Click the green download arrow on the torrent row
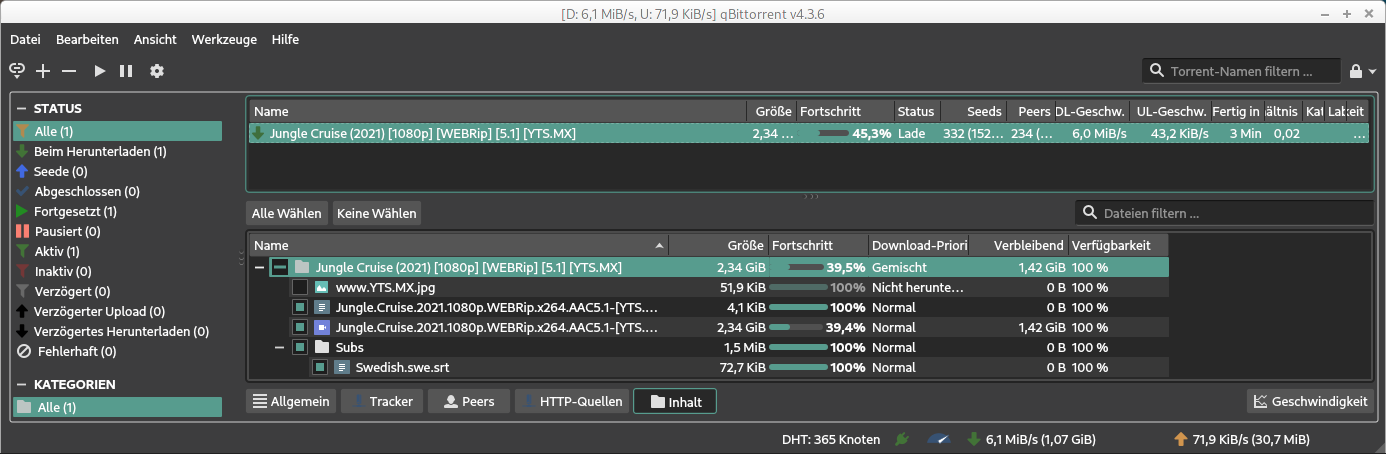Screen dimensions: 1386x454 259,133
